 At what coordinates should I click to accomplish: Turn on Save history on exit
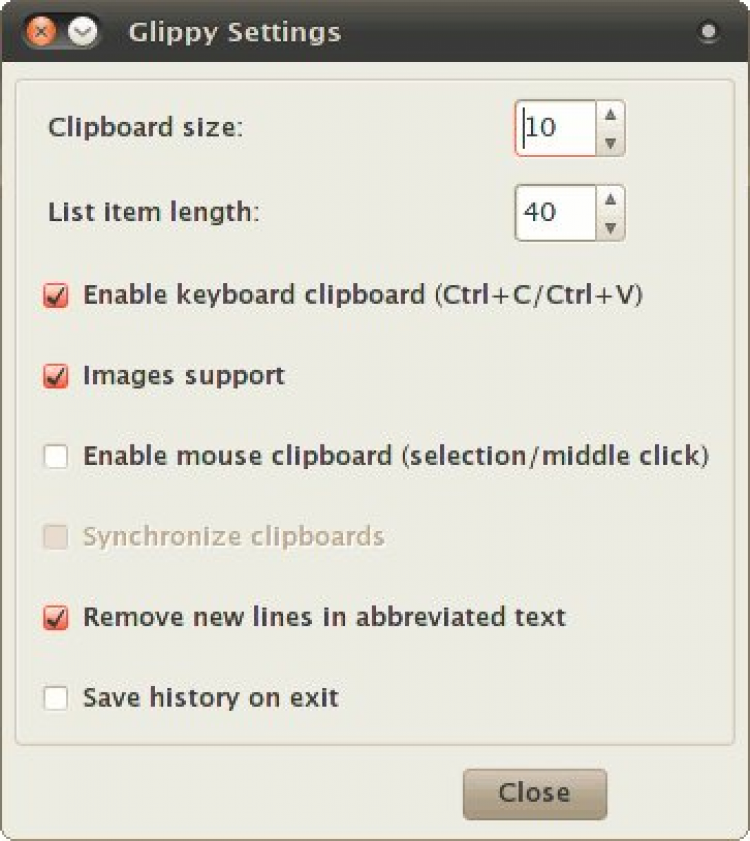click(56, 698)
